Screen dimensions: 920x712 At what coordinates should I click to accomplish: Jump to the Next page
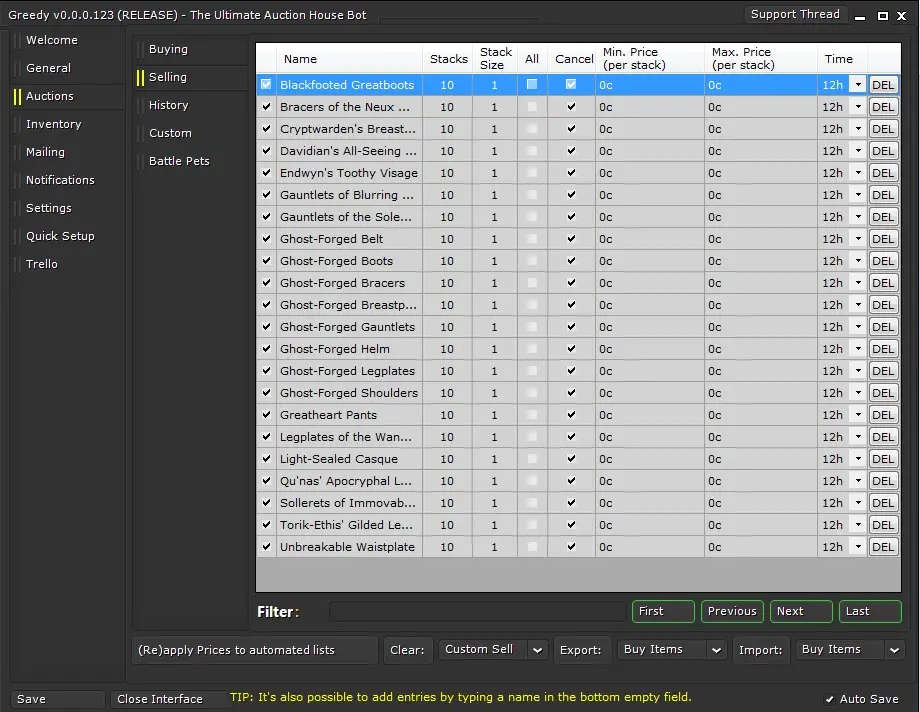click(801, 611)
